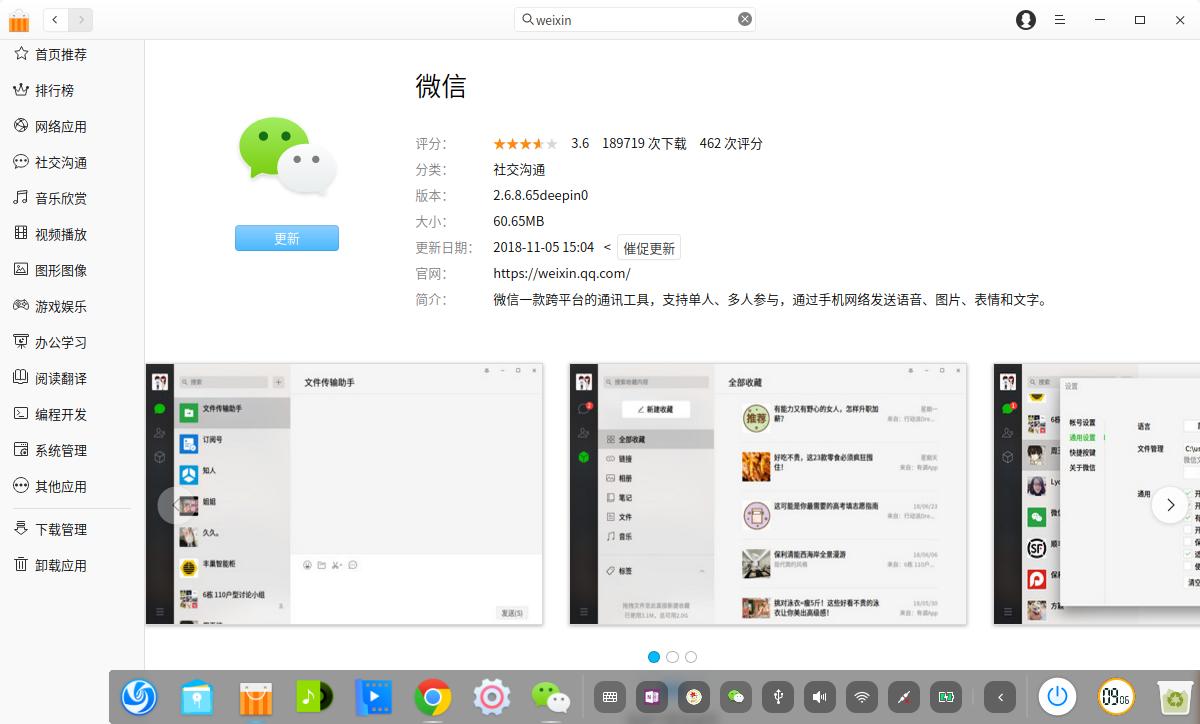
Task: Open the weixin.qq.com official website link
Action: [x=557, y=273]
